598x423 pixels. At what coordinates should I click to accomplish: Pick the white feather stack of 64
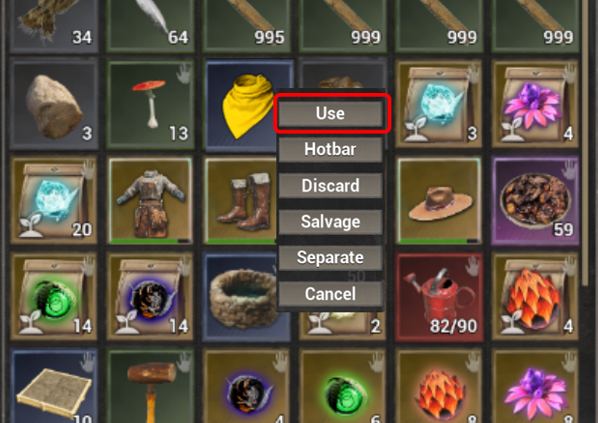pos(151,24)
